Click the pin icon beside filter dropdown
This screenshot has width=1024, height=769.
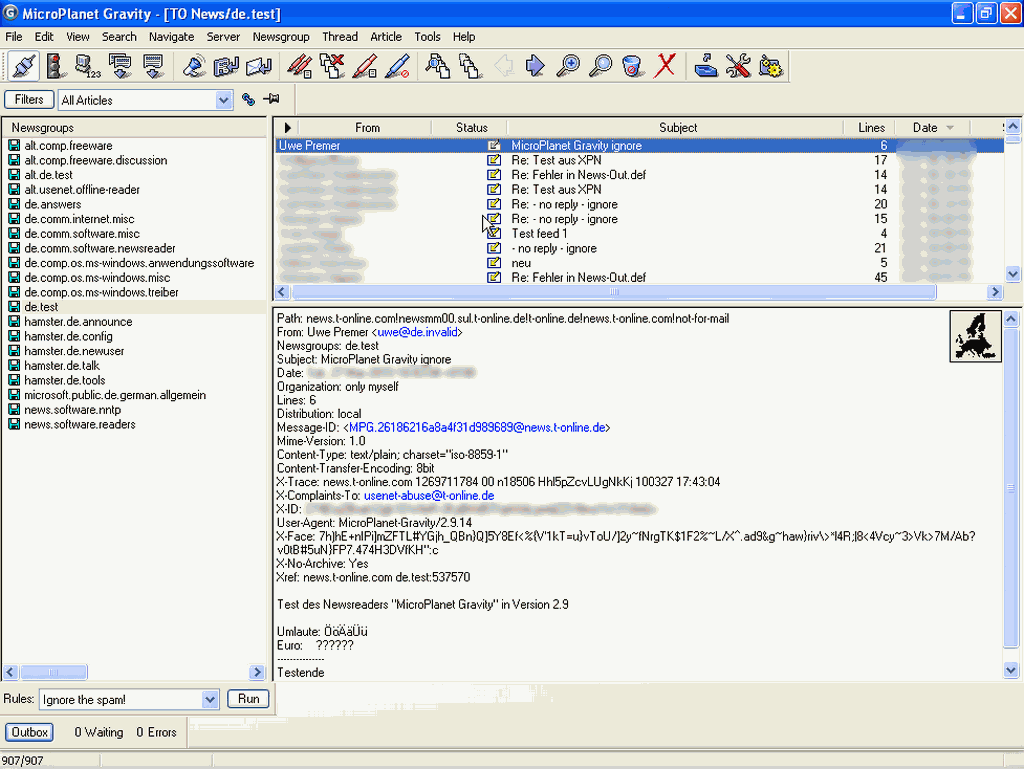click(x=271, y=99)
